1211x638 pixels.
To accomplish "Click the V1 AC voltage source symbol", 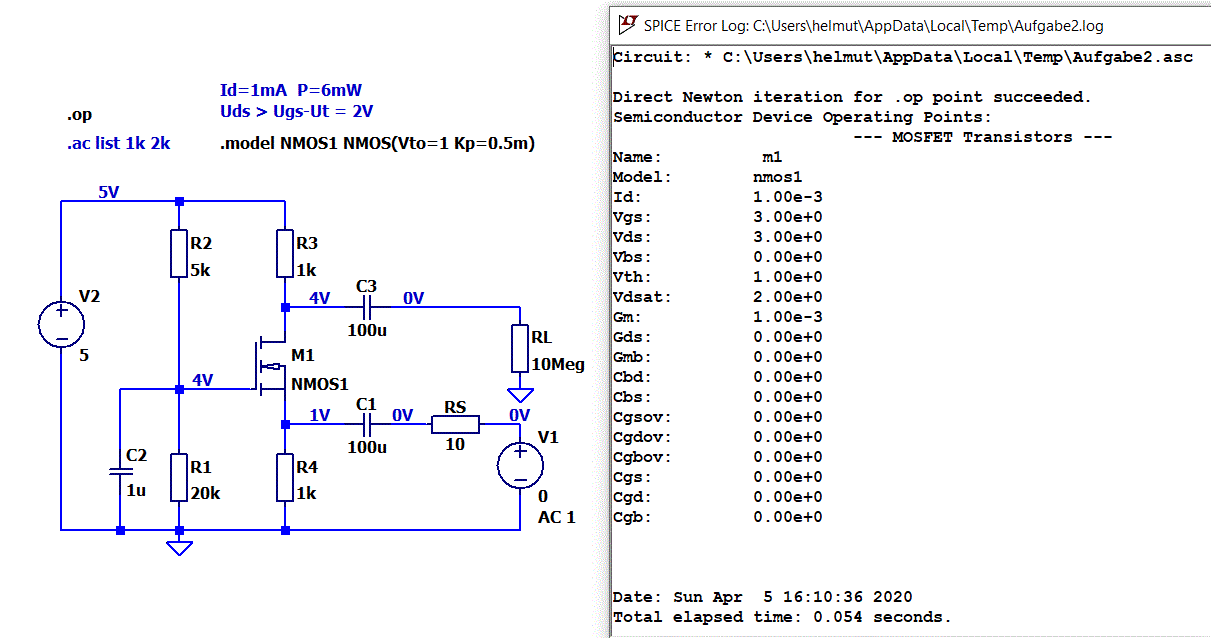I will pos(521,465).
